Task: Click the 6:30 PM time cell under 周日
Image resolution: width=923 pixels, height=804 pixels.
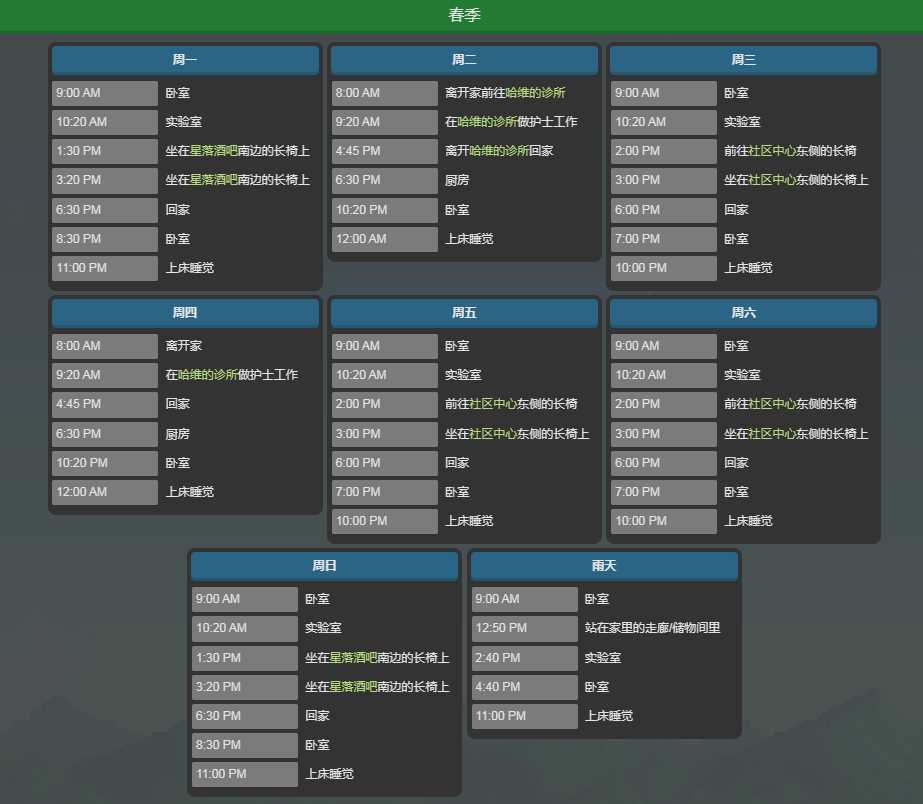Action: pos(244,716)
